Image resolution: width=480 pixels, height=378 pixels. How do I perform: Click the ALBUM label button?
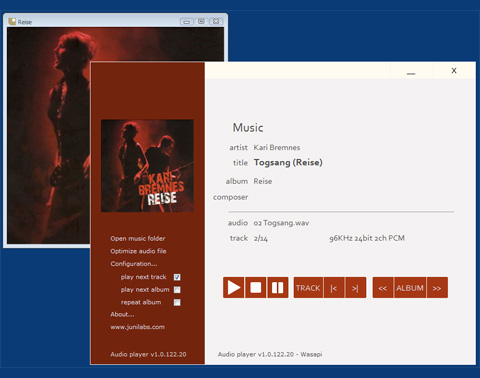tap(410, 288)
